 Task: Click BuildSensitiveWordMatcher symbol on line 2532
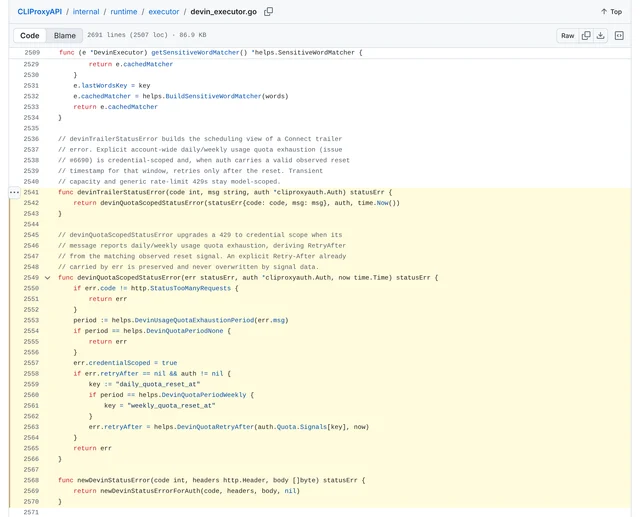click(213, 96)
